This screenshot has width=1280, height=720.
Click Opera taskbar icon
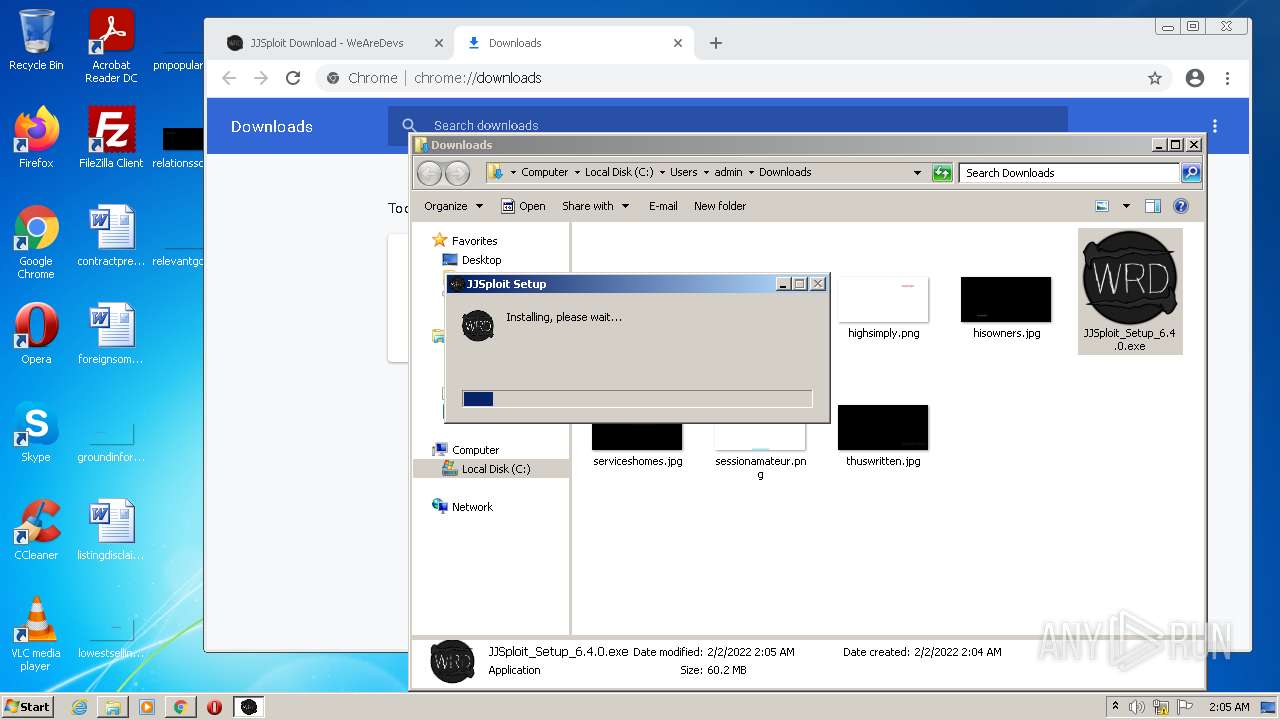tap(214, 707)
